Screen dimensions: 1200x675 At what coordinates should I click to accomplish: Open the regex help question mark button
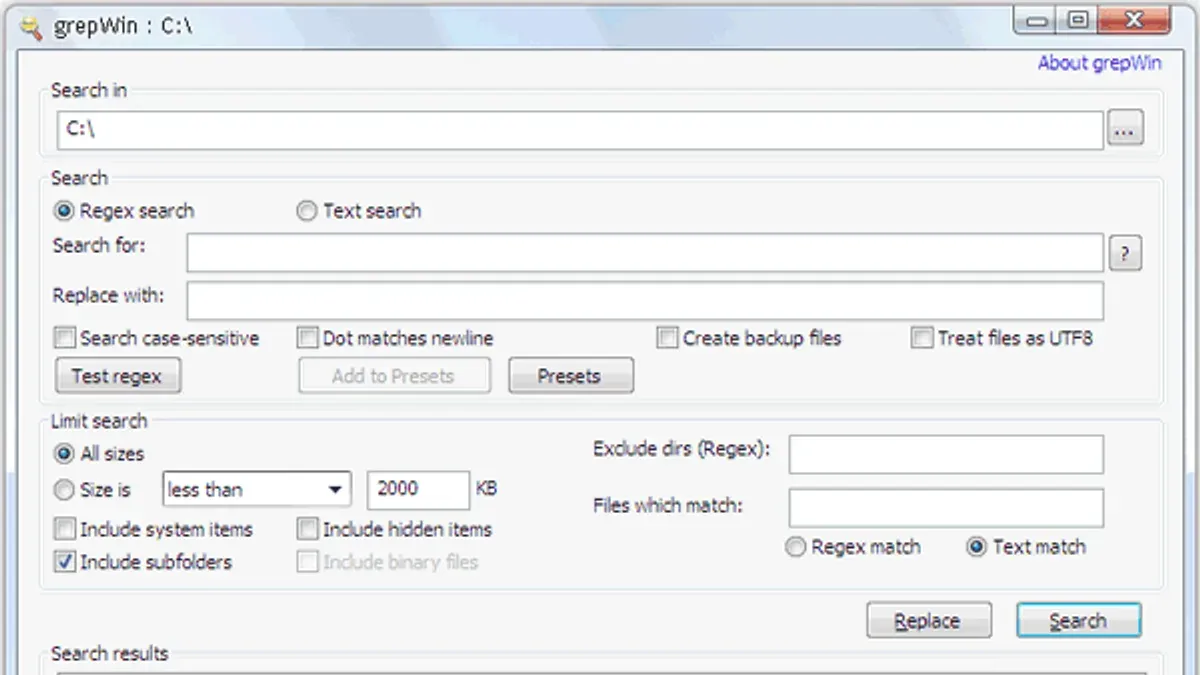[x=1125, y=254]
